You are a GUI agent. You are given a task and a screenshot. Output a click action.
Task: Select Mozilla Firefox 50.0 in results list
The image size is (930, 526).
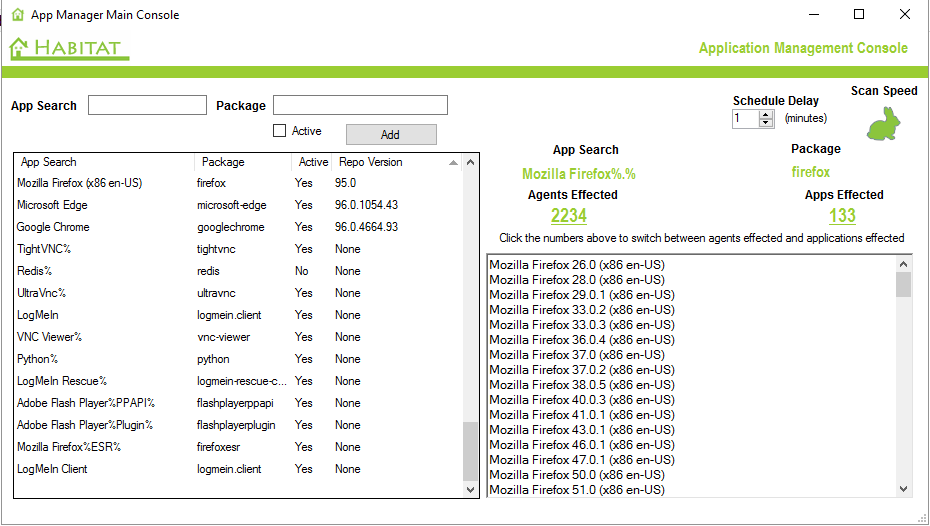(x=576, y=475)
